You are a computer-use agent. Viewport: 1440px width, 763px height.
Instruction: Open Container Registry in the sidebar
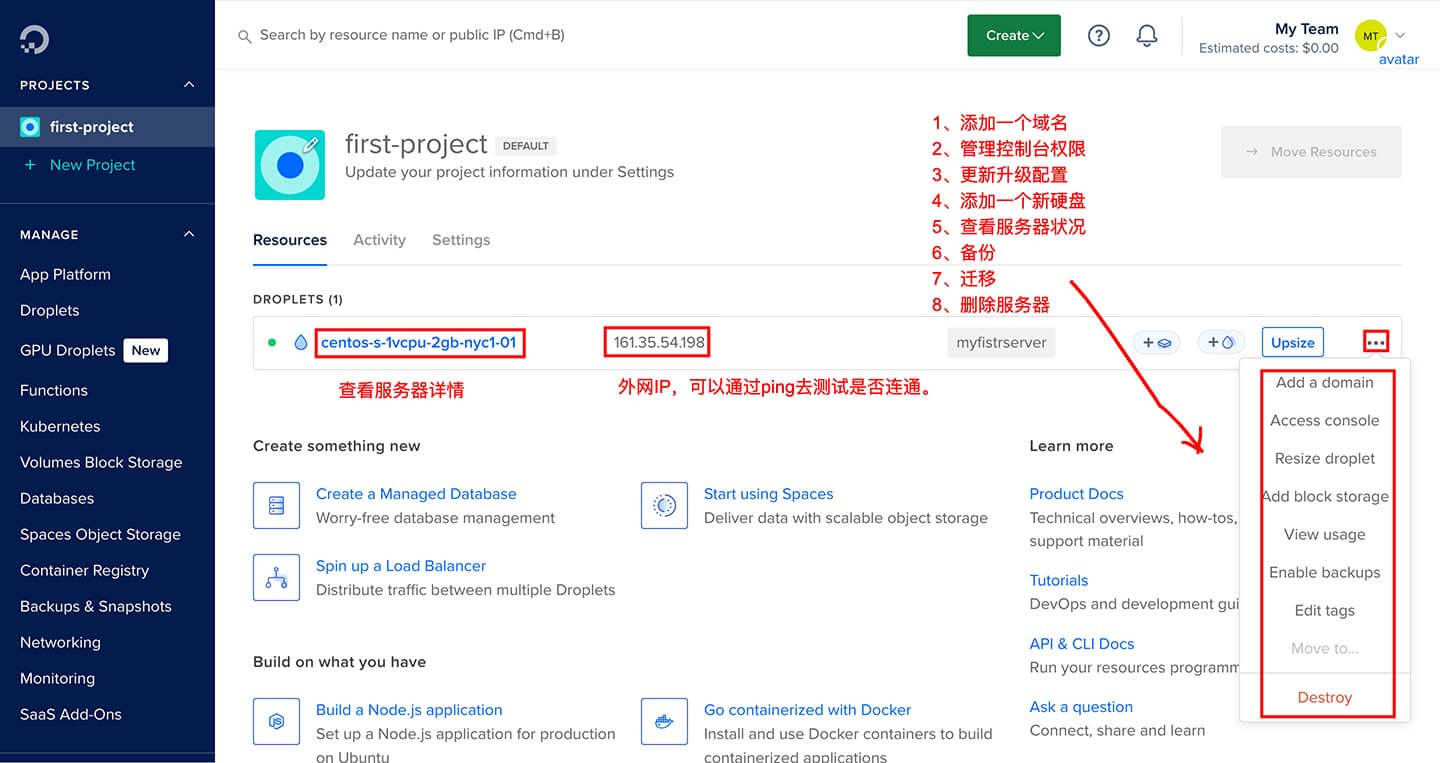coord(84,570)
